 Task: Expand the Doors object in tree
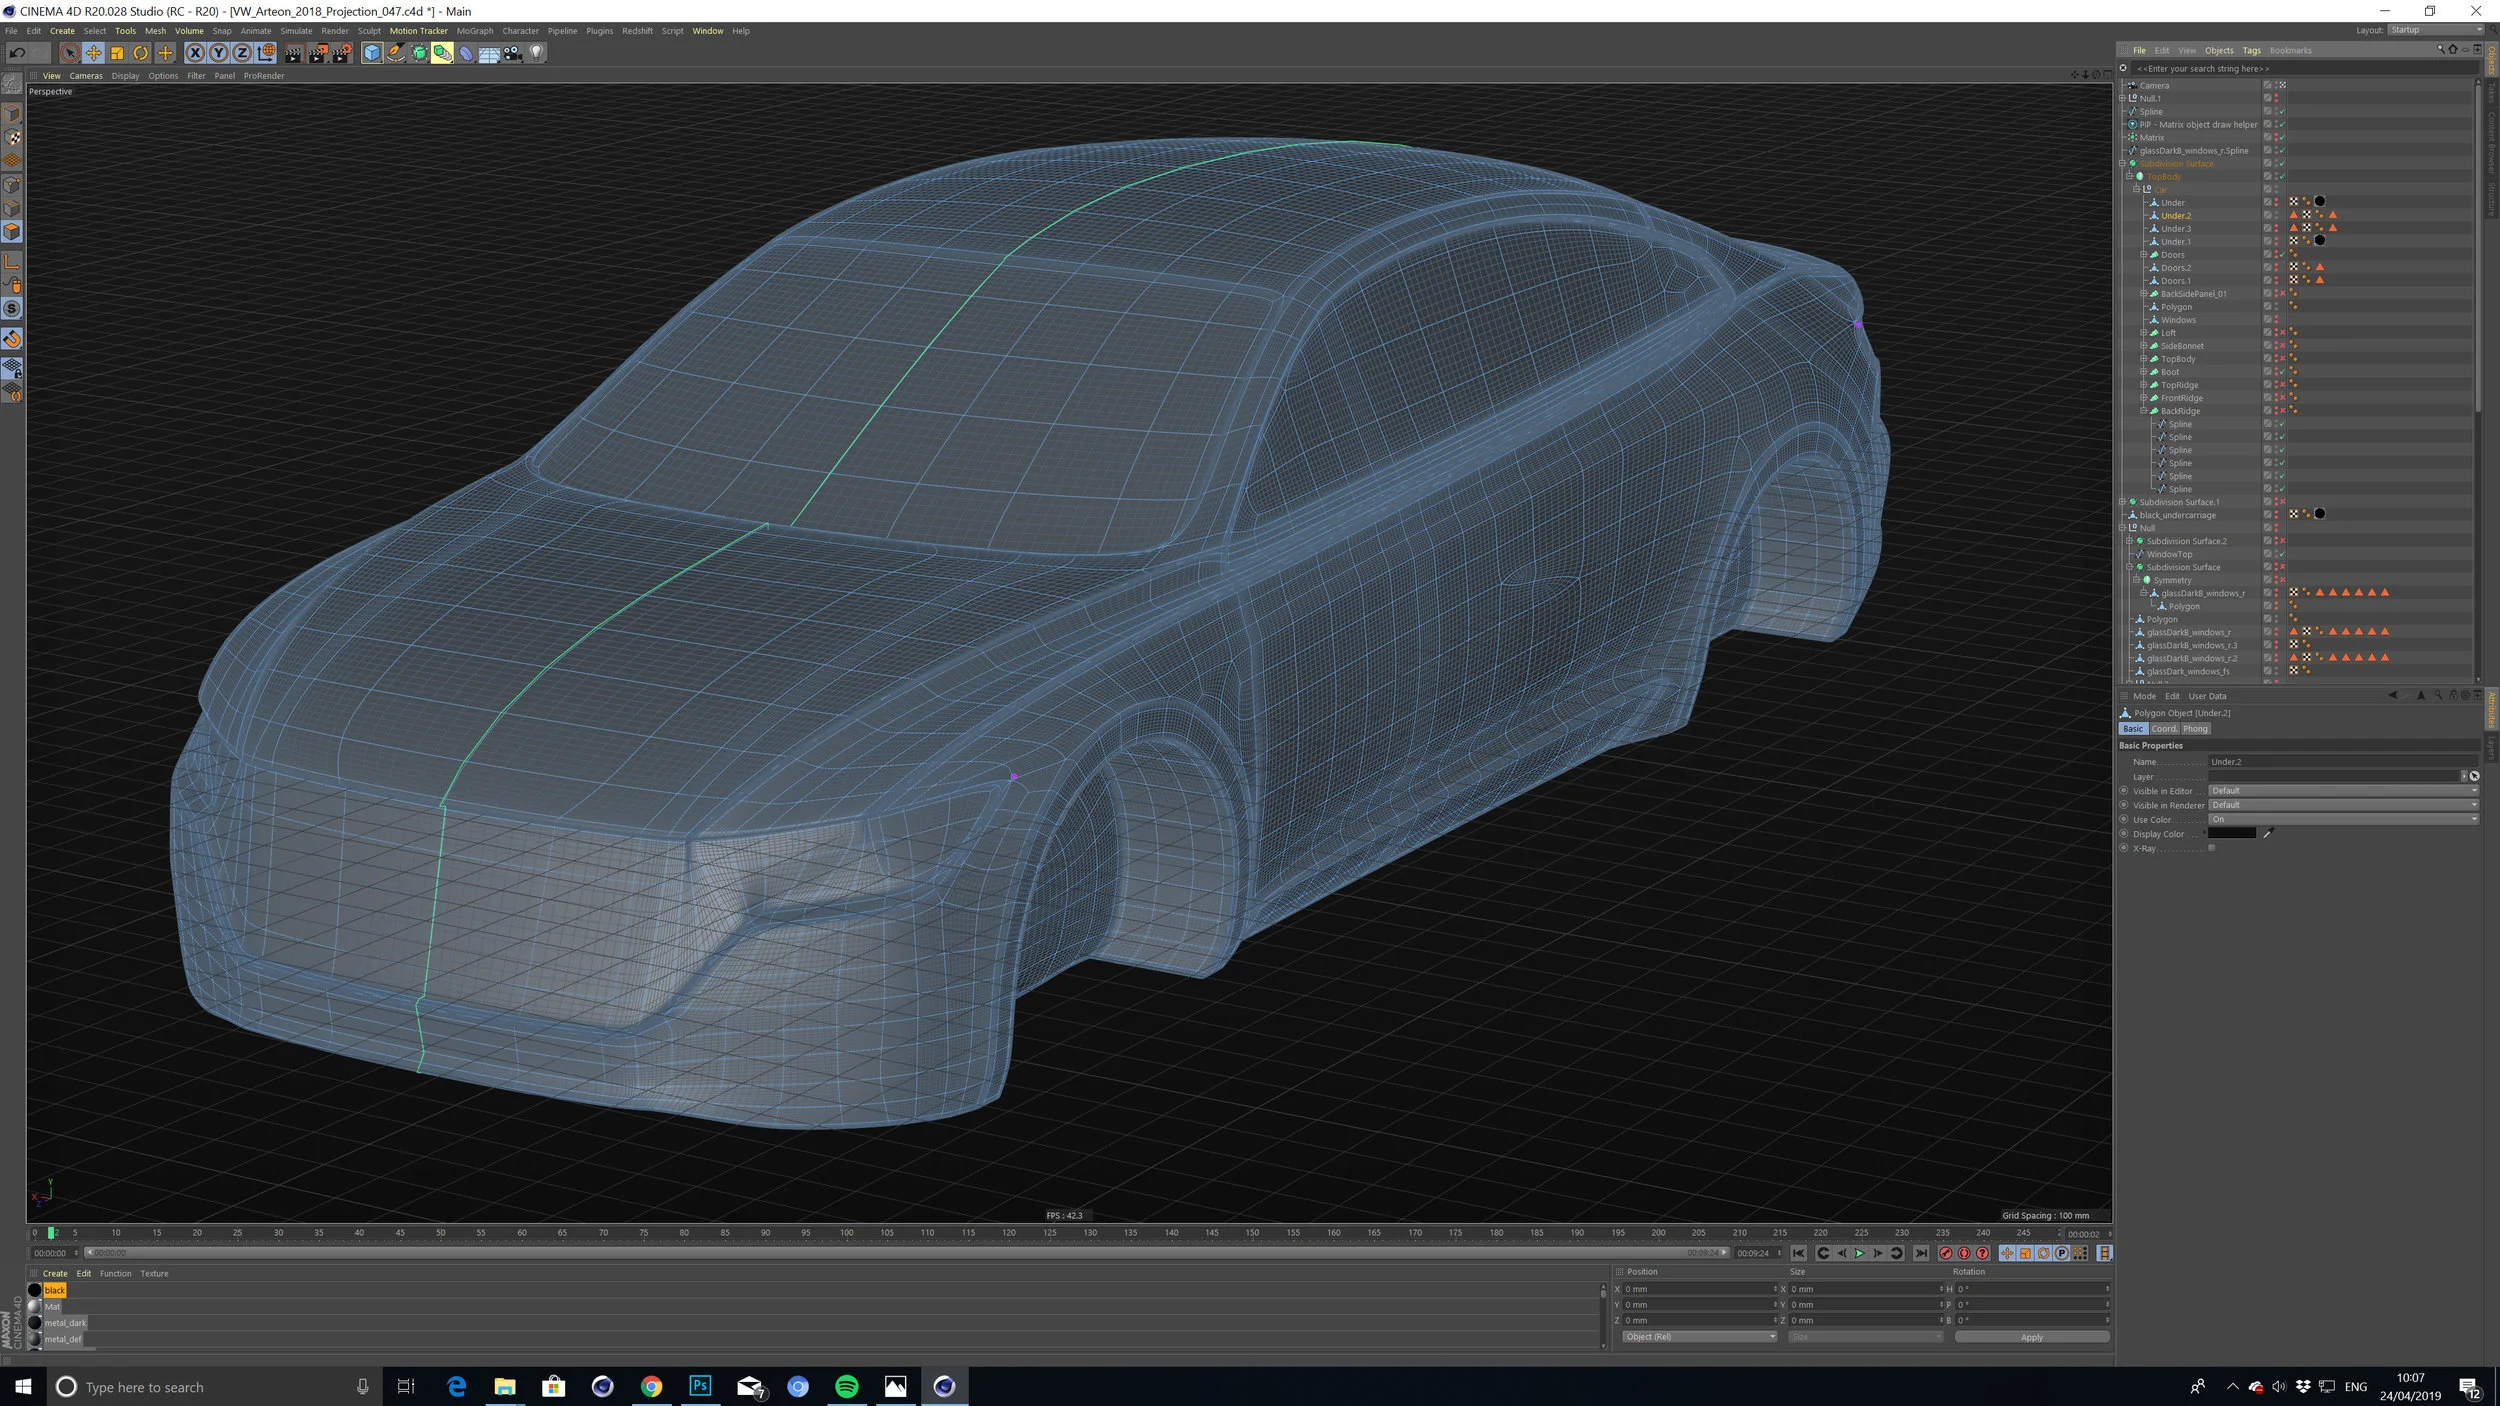tap(2143, 254)
